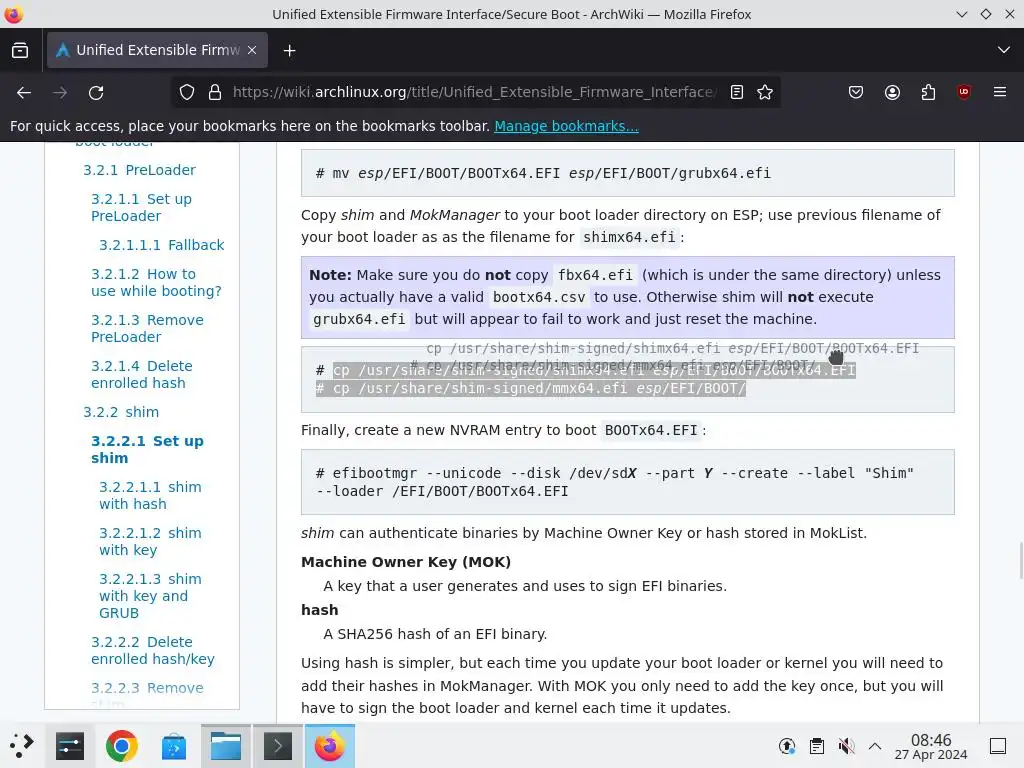The height and width of the screenshot is (768, 1024).
Task: Click the inline code bootx64.csv
Action: pos(539,297)
